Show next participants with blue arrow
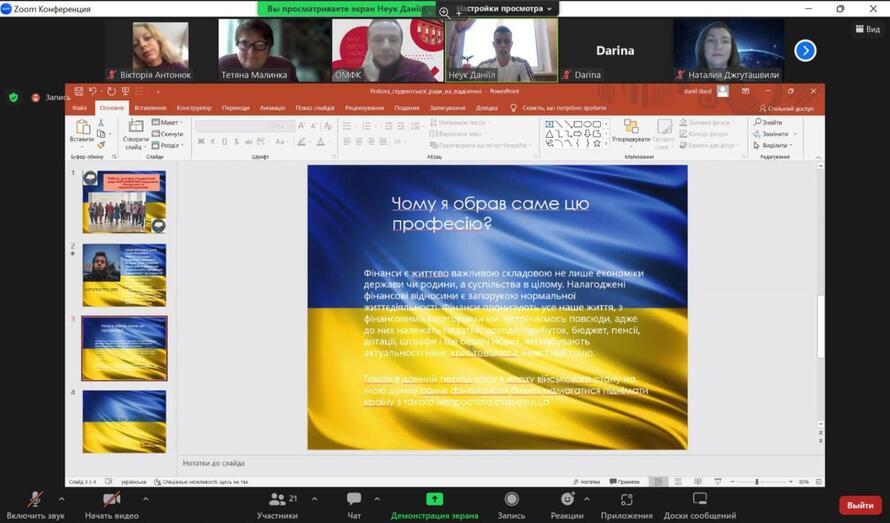This screenshot has width=890, height=523. pyautogui.click(x=805, y=50)
